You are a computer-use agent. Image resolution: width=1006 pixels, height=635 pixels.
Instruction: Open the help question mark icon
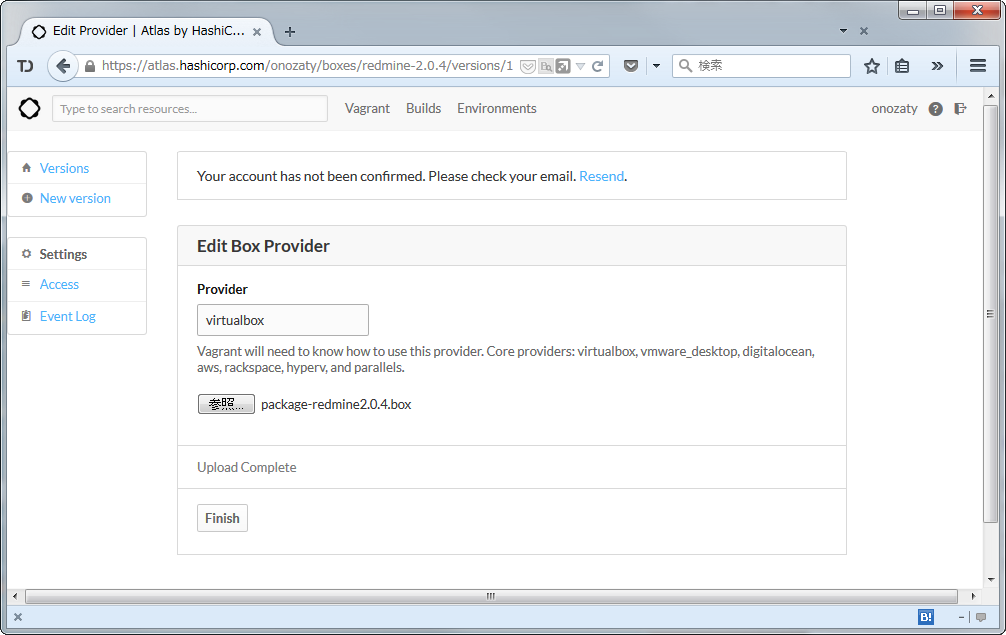click(935, 109)
